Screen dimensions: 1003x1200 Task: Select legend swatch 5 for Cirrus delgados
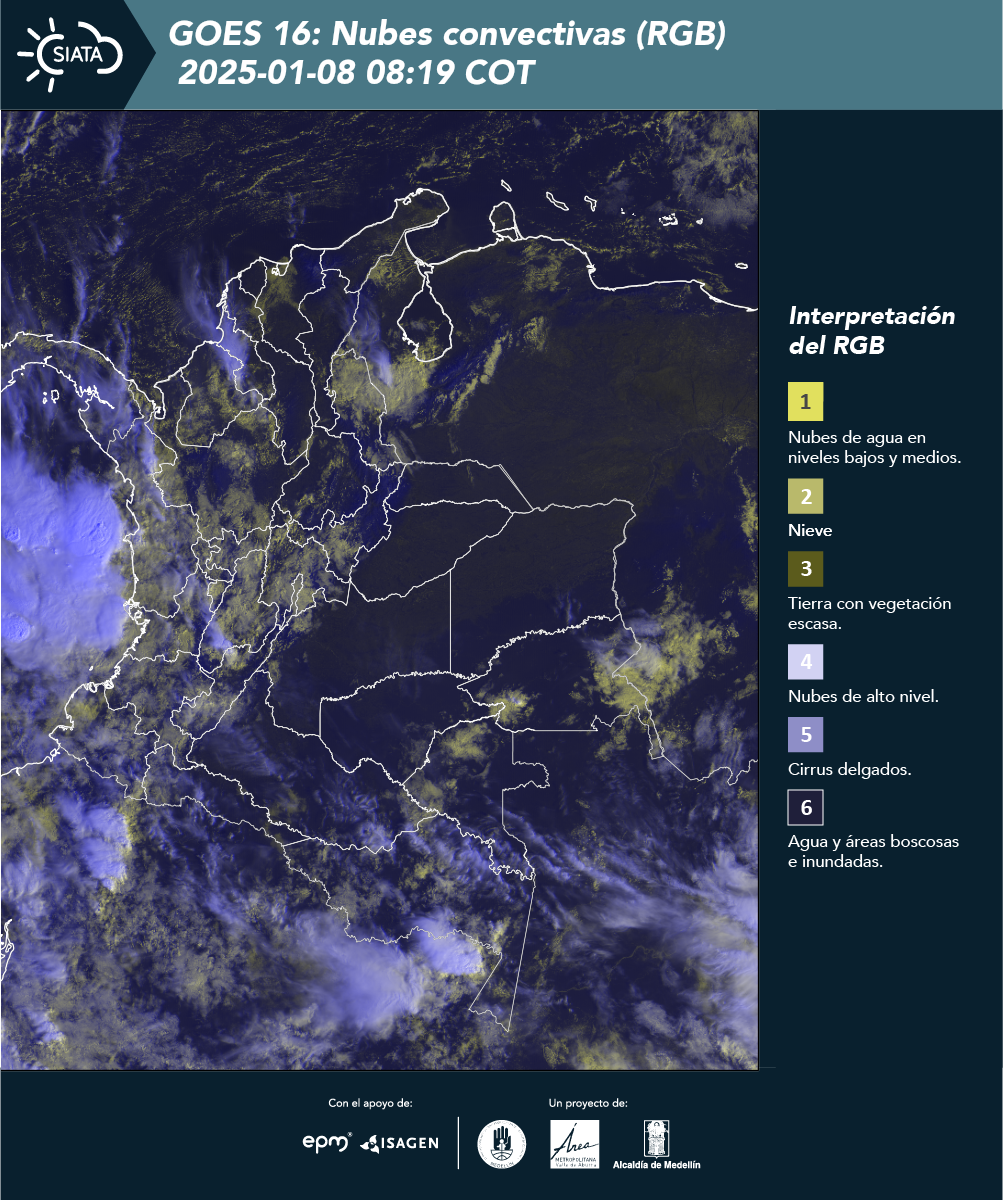coord(805,735)
